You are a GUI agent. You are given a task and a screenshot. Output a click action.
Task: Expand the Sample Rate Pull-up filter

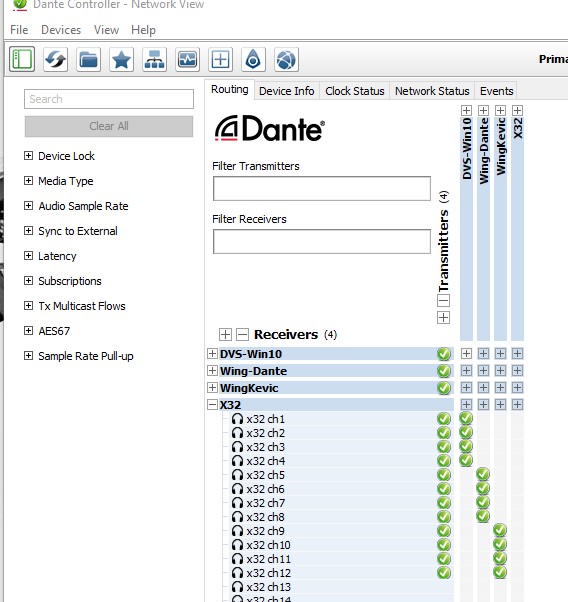point(28,355)
